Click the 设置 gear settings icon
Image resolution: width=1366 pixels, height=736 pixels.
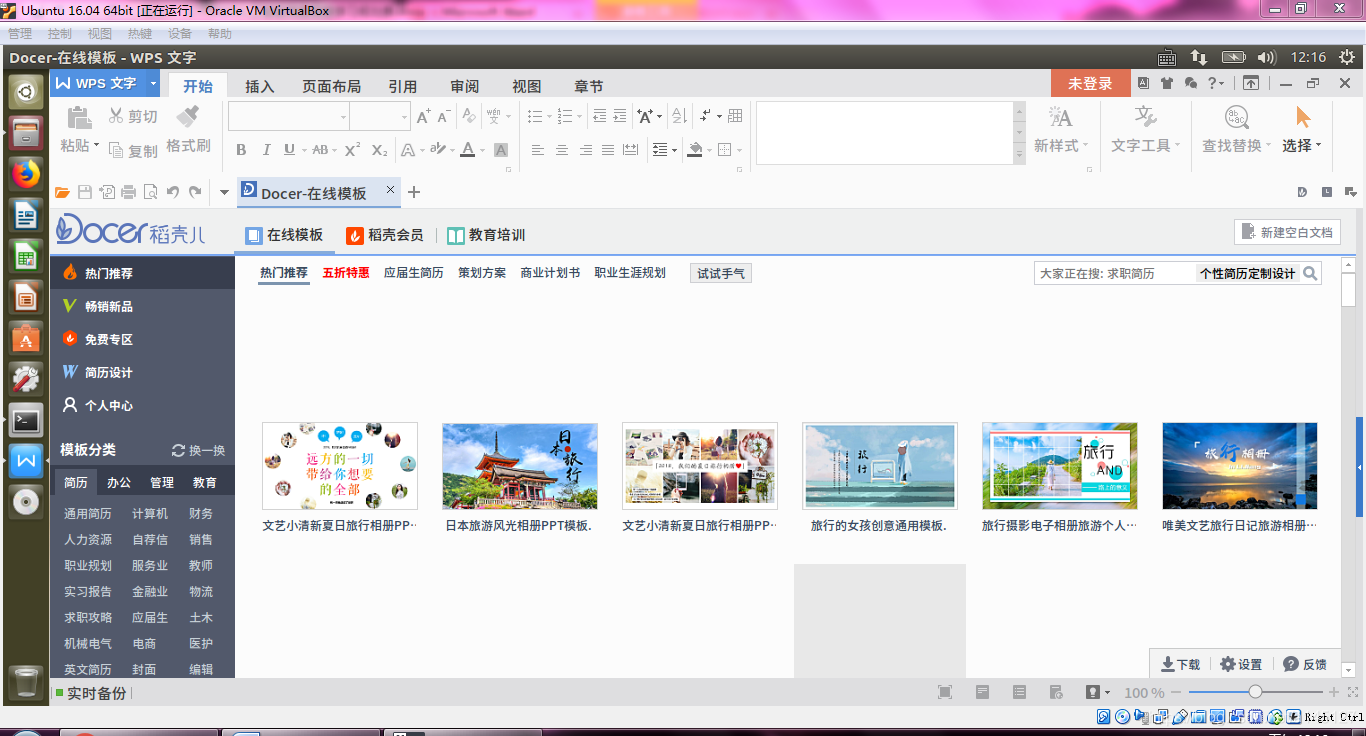[1241, 664]
